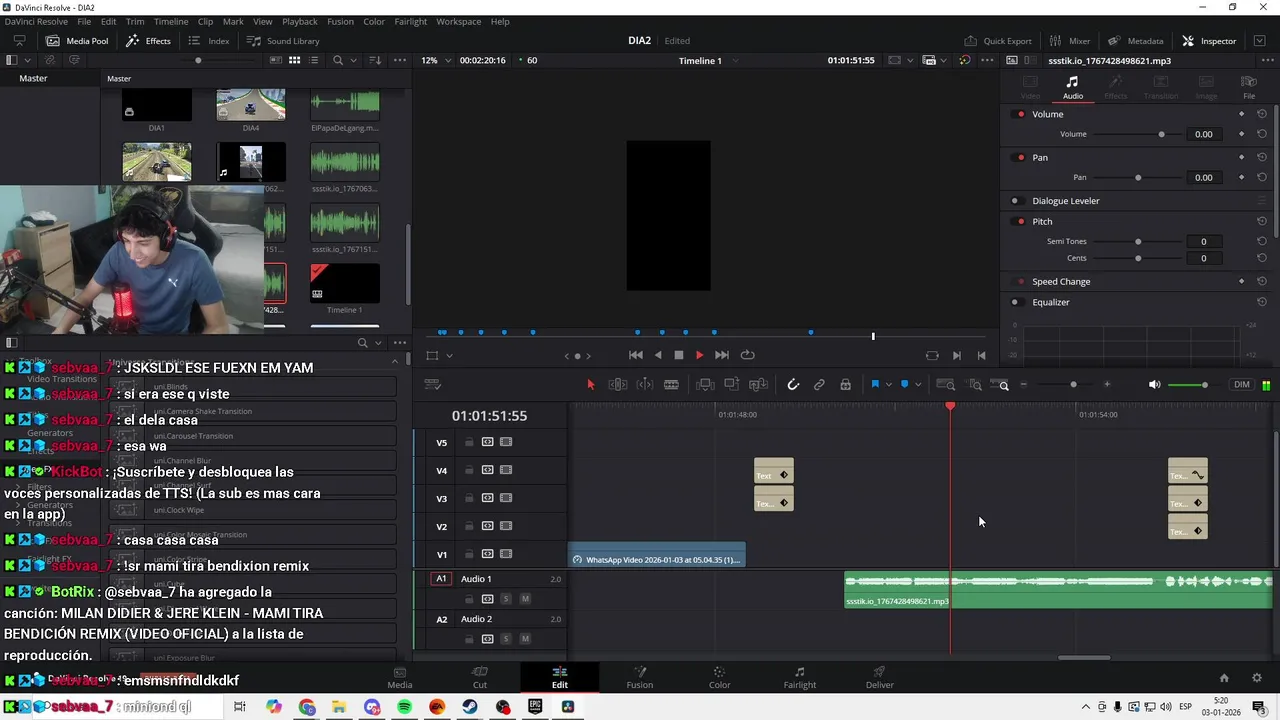Open the Timeline menu
Viewport: 1280px width, 720px height.
pyautogui.click(x=171, y=21)
